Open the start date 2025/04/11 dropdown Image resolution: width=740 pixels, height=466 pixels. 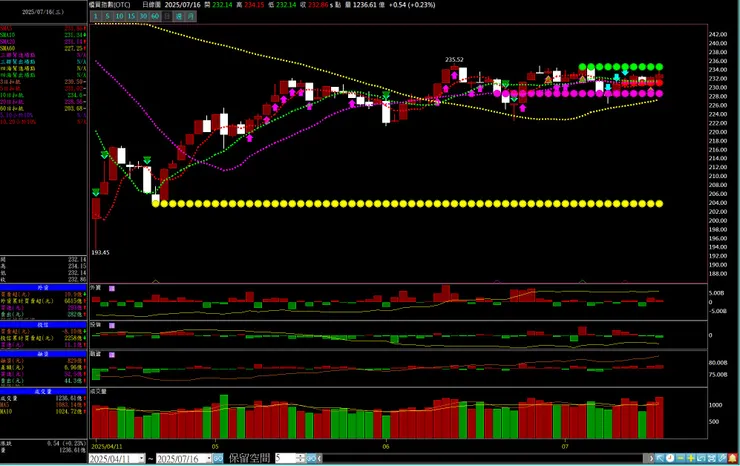pyautogui.click(x=142, y=458)
